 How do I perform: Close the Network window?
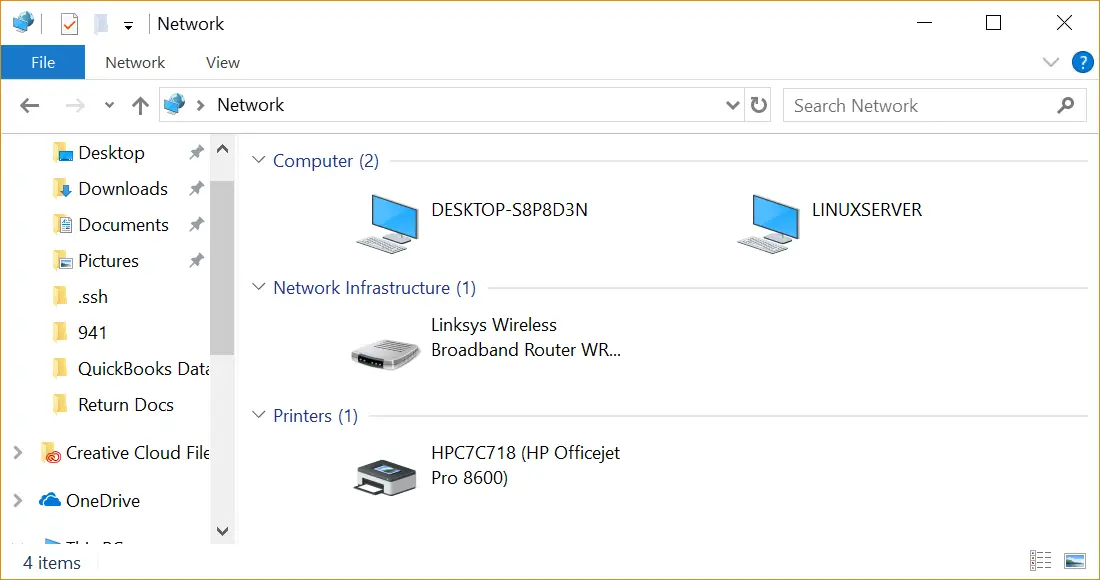[1064, 22]
